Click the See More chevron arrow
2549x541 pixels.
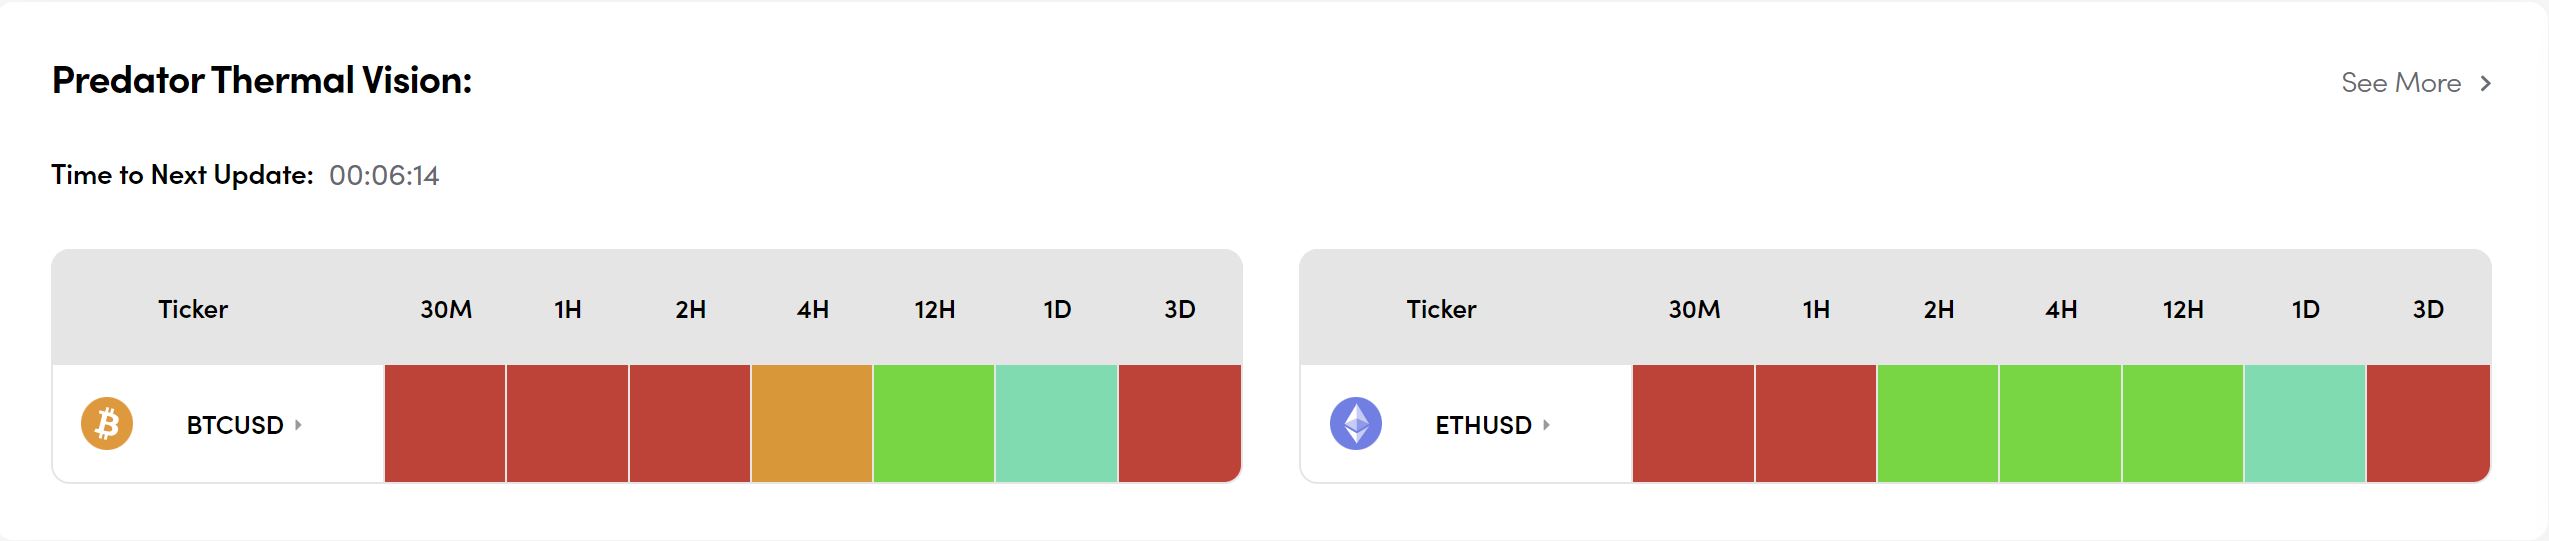point(2486,83)
